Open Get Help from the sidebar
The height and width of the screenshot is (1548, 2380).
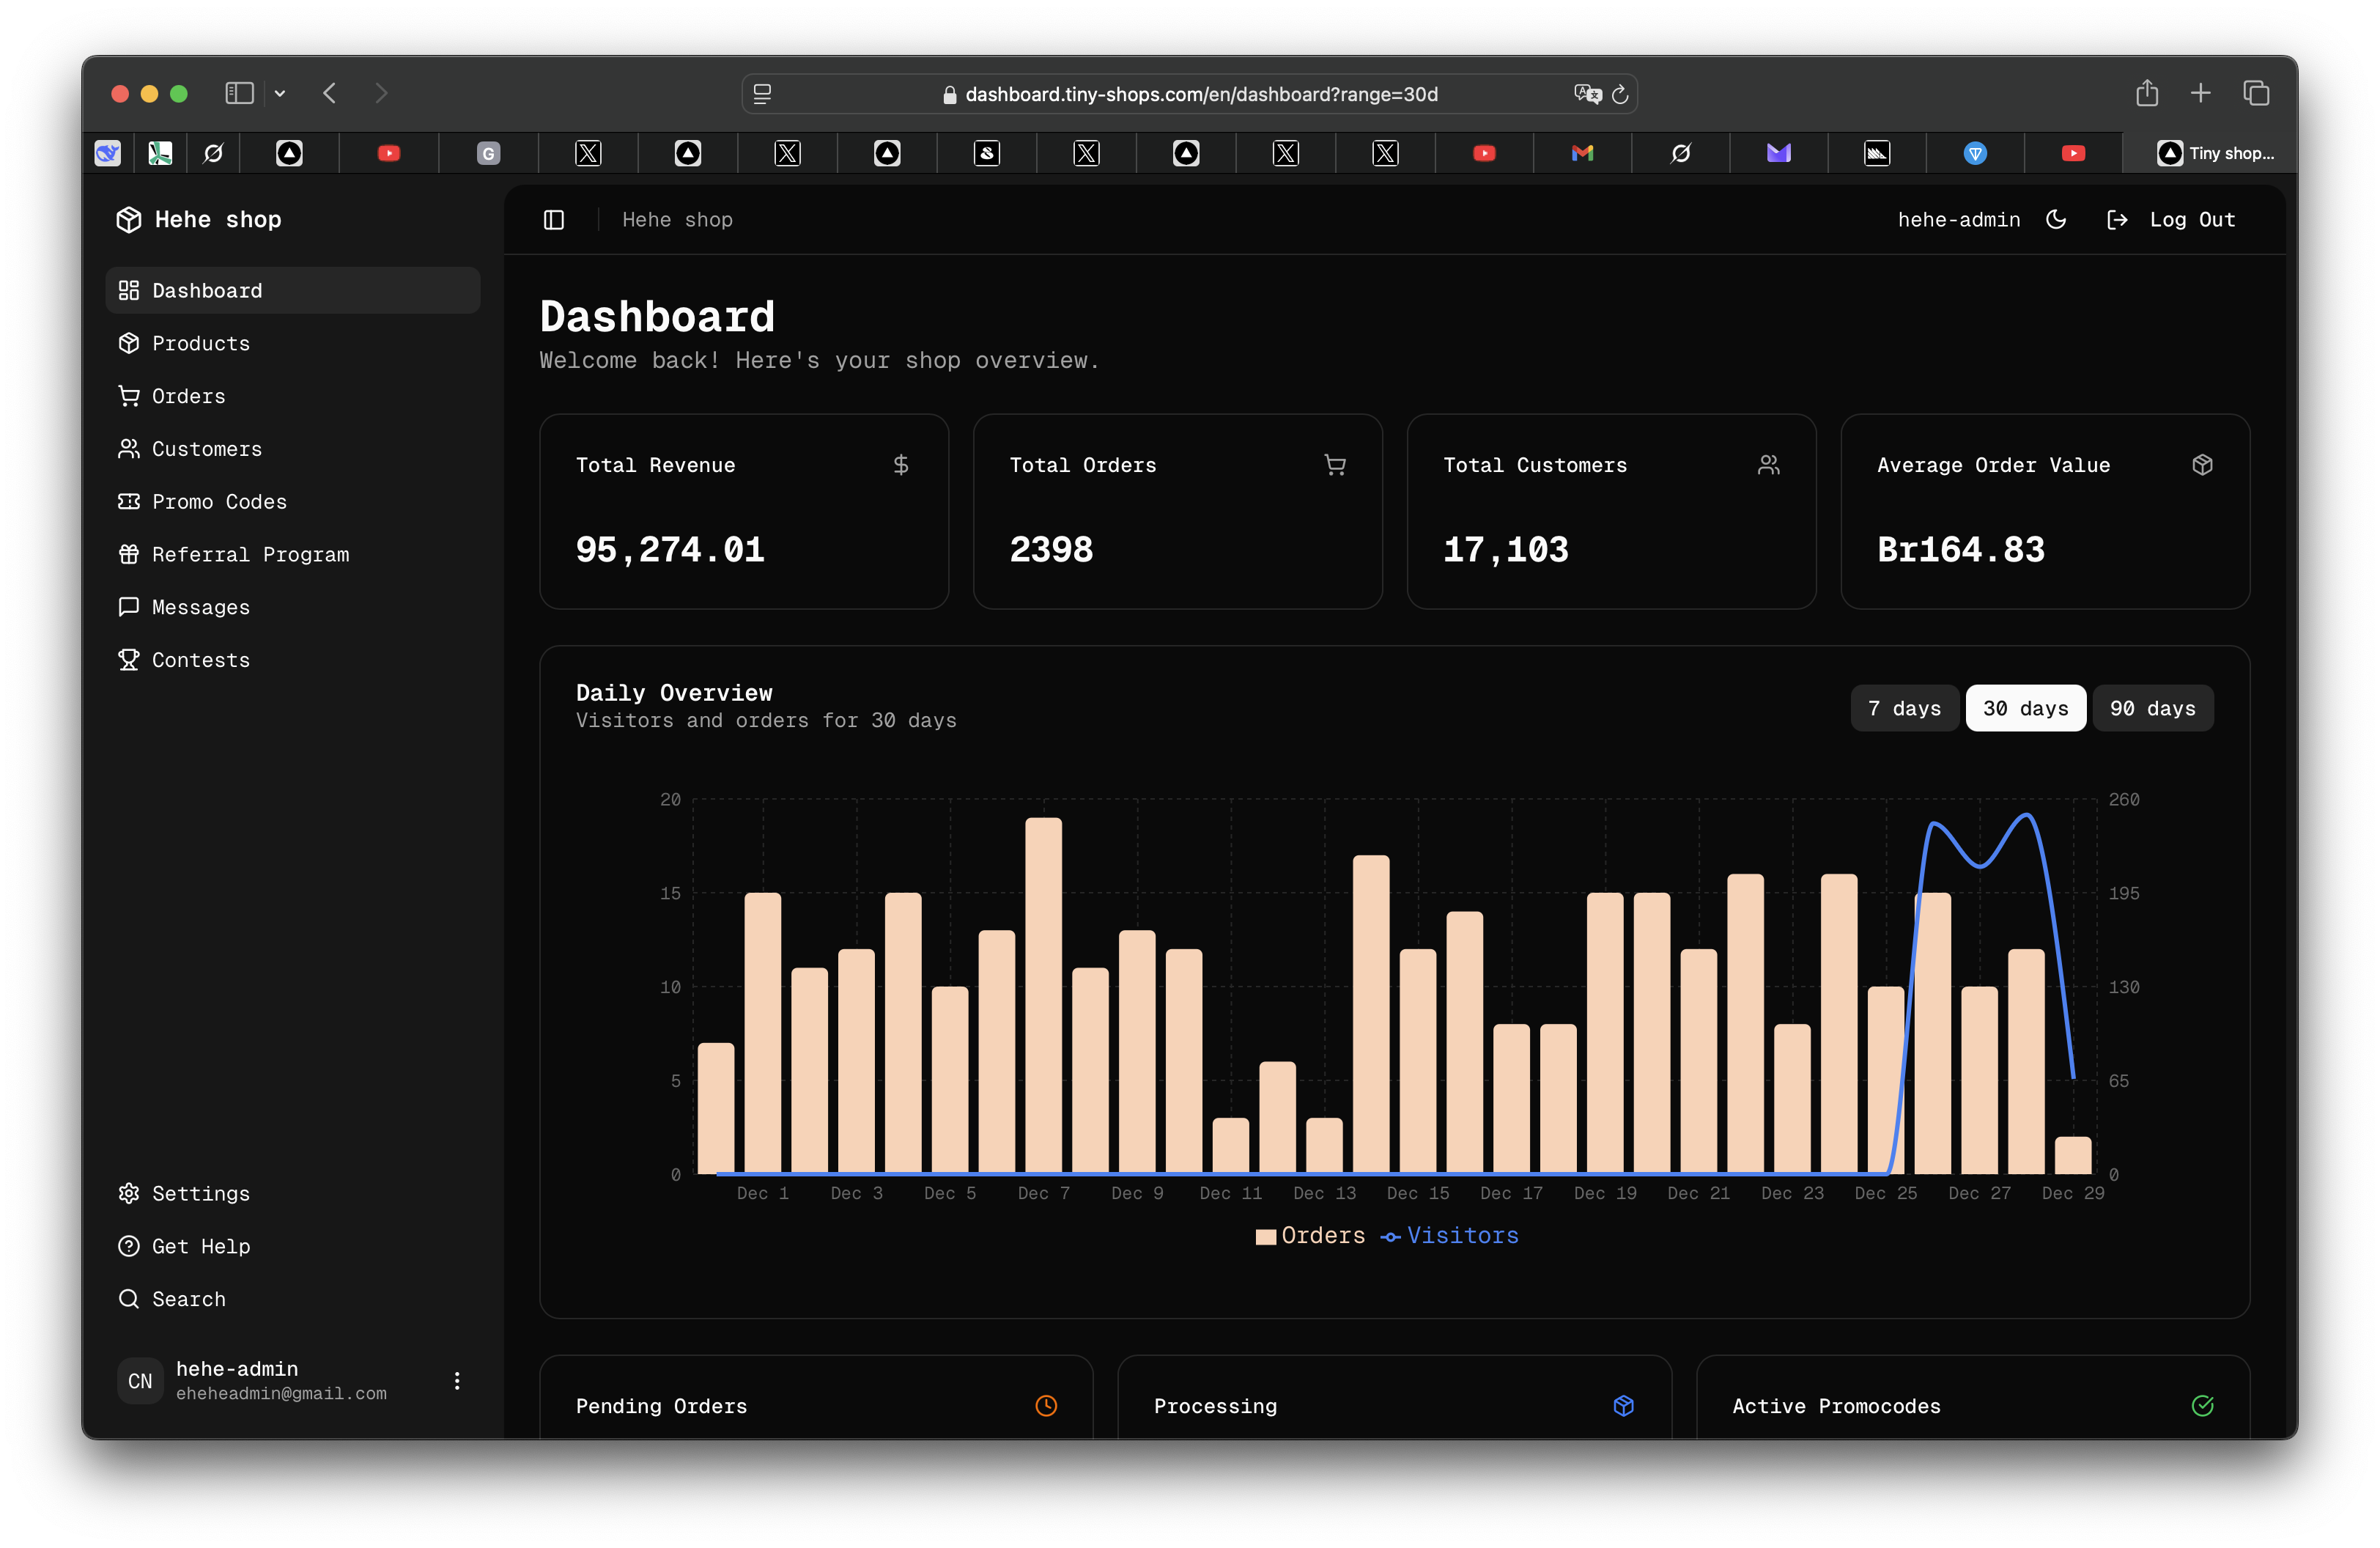click(x=200, y=1246)
